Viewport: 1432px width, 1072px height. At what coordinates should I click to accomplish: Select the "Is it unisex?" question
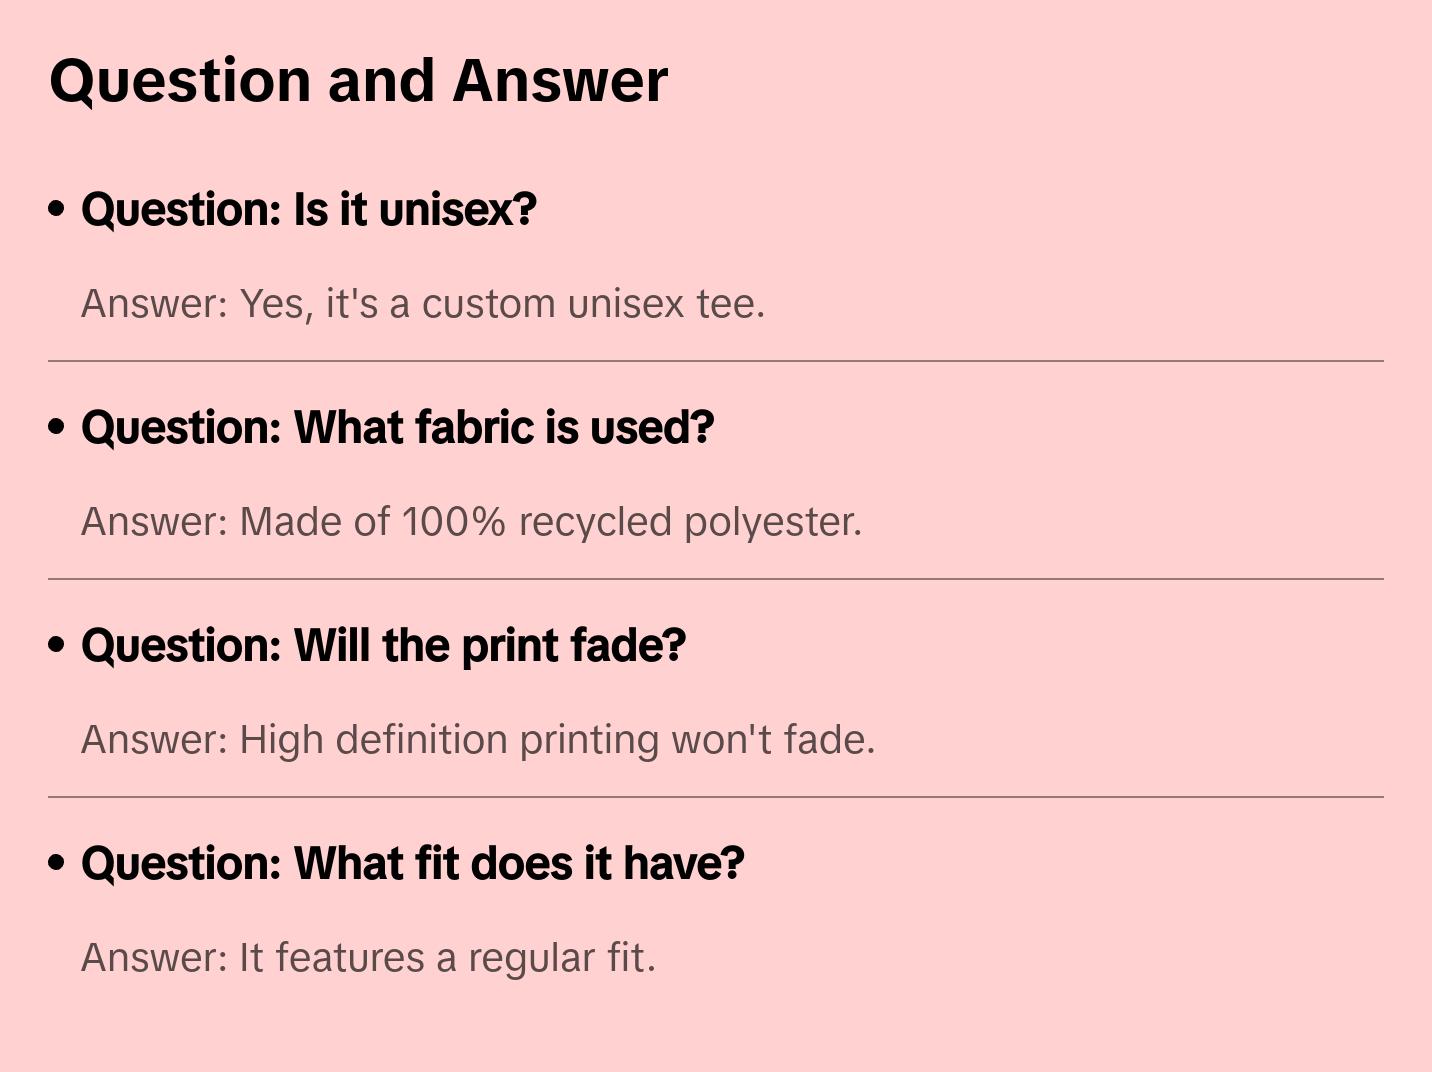(x=309, y=210)
